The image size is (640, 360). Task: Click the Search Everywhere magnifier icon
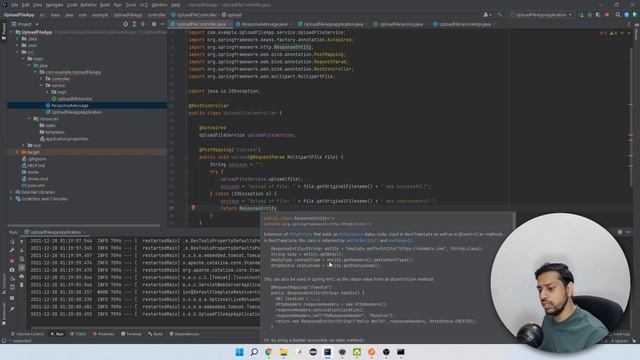coord(618,15)
